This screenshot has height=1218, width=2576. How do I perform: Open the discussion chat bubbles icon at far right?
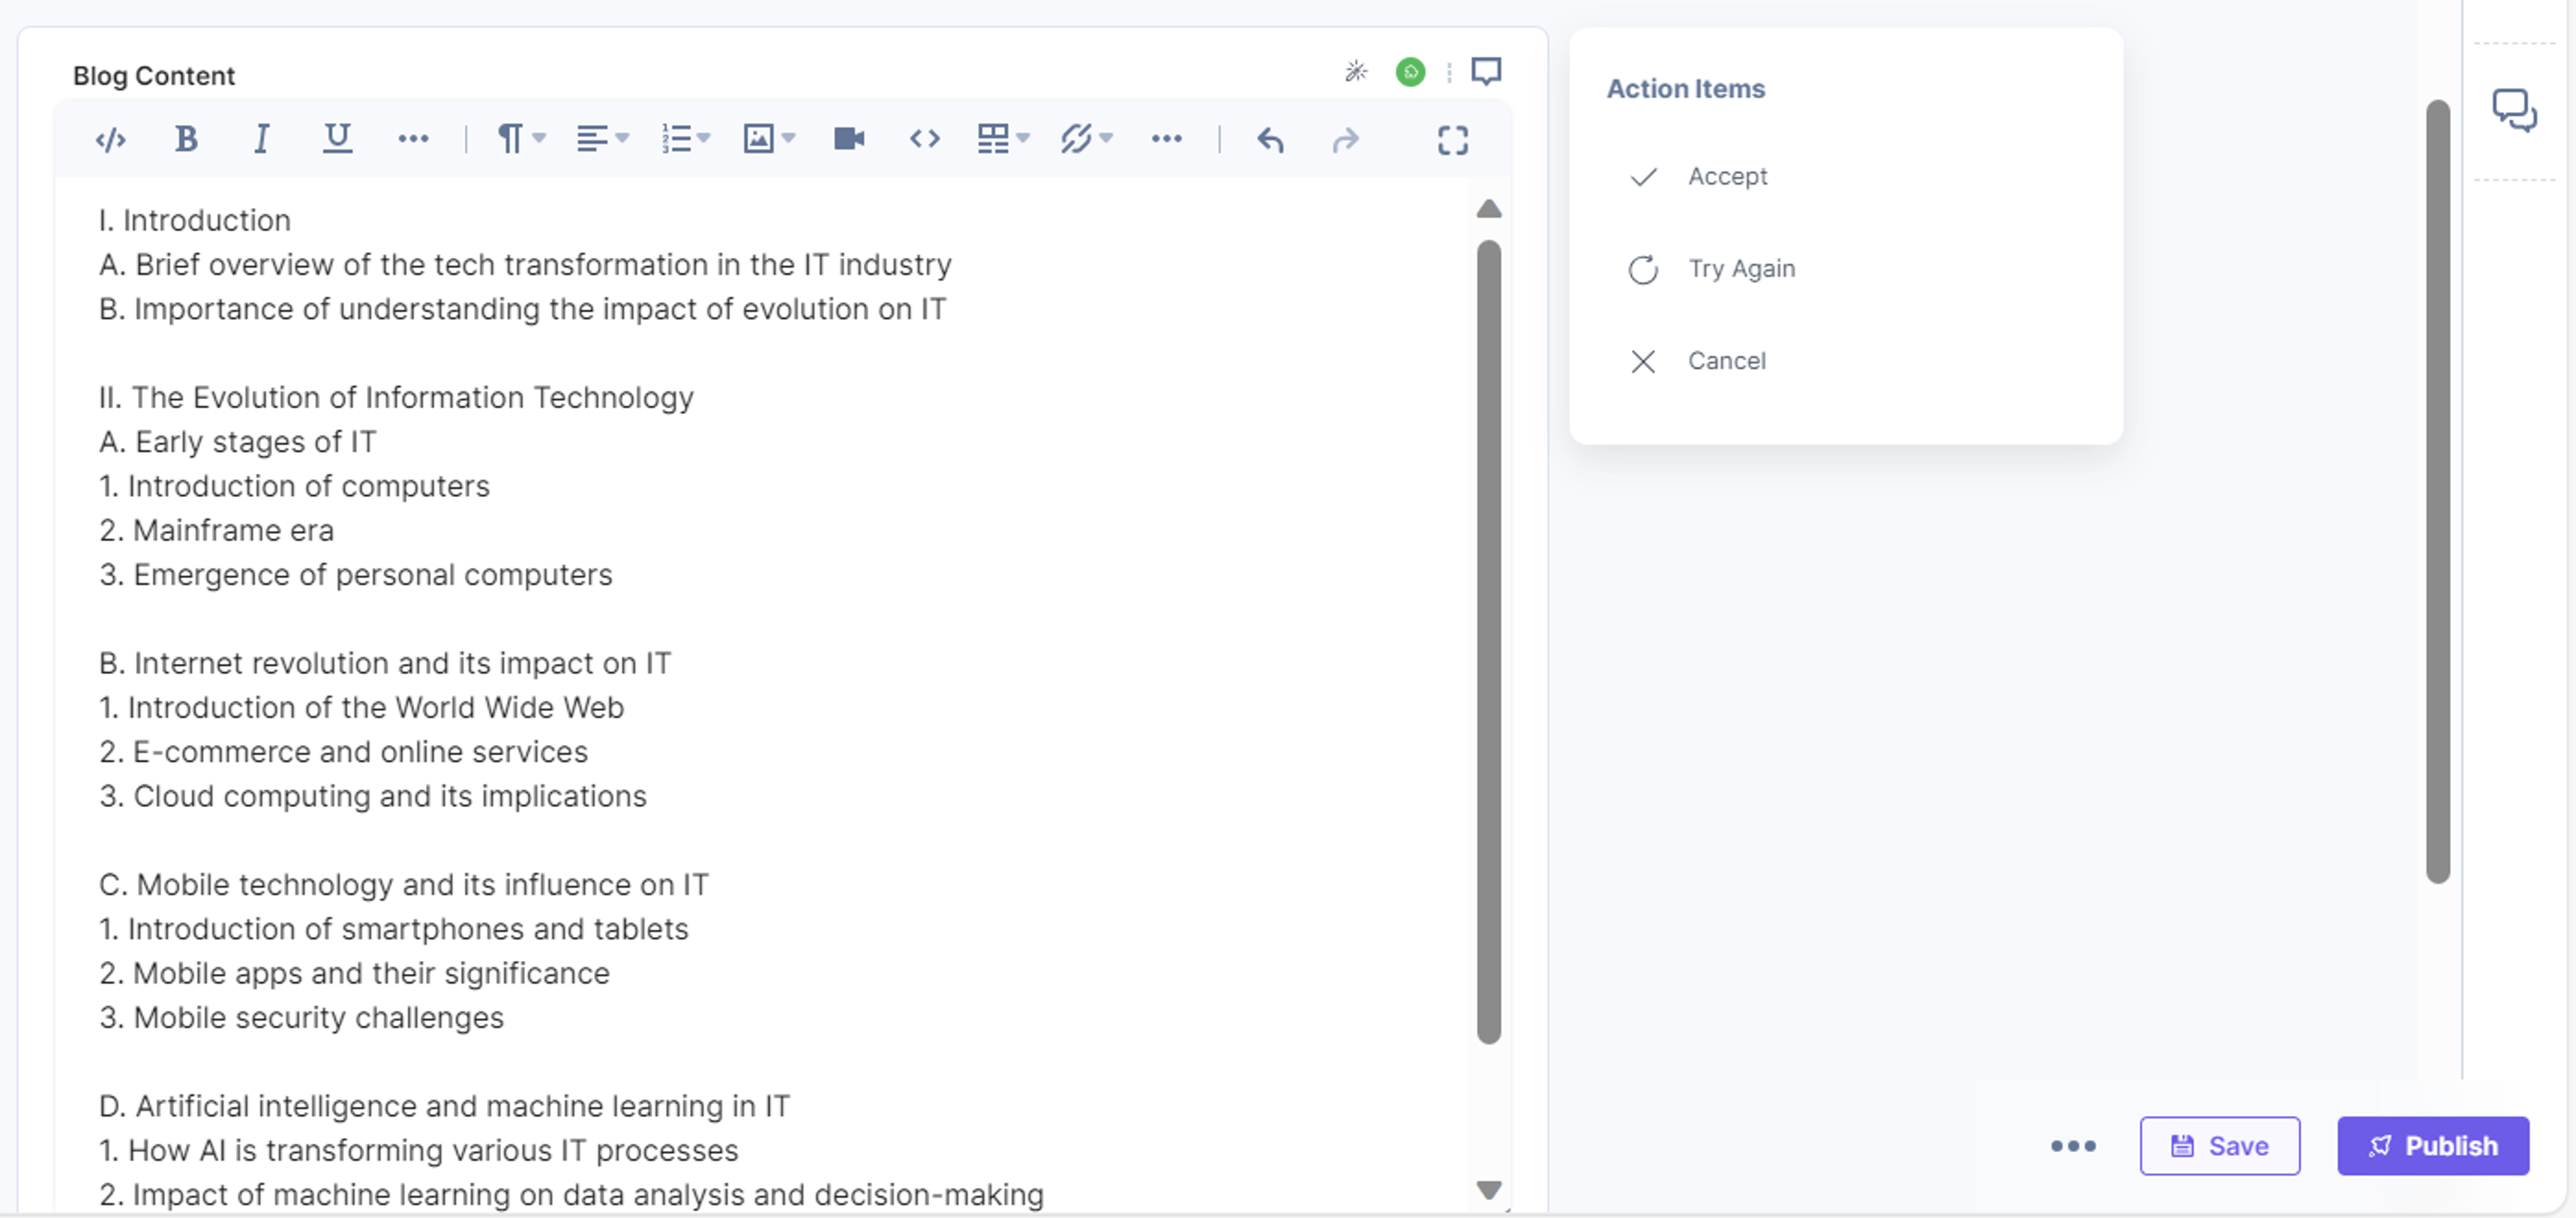(x=2514, y=110)
